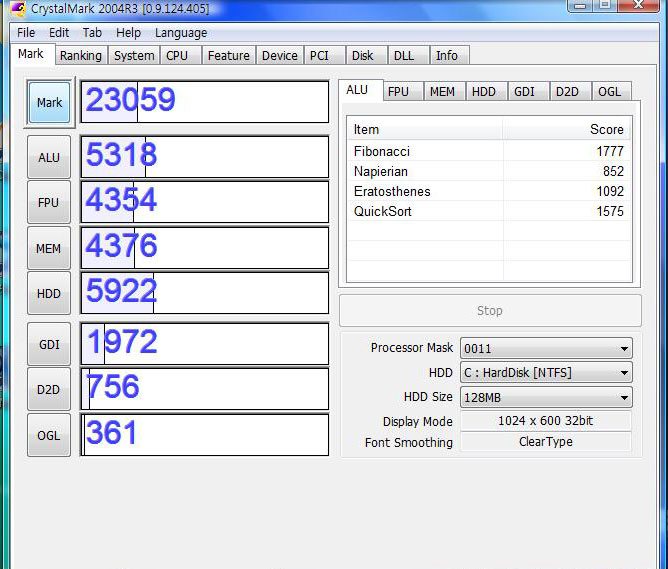Click the Font Smoothing ClearType field
This screenshot has height=569, width=668.
click(x=546, y=442)
